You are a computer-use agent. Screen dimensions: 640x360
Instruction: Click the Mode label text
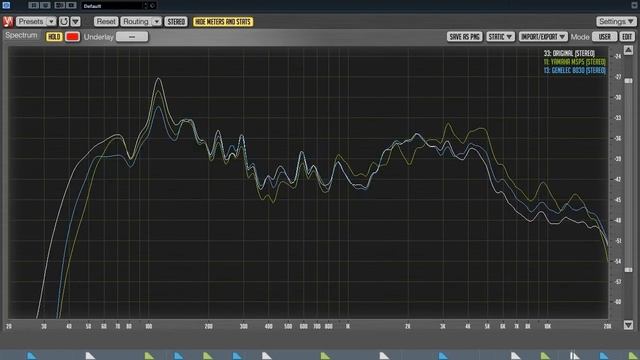point(580,37)
